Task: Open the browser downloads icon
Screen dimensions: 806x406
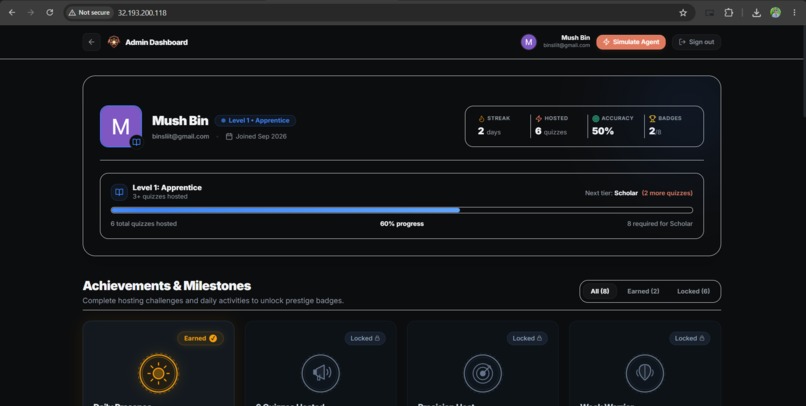Action: pyautogui.click(x=756, y=13)
